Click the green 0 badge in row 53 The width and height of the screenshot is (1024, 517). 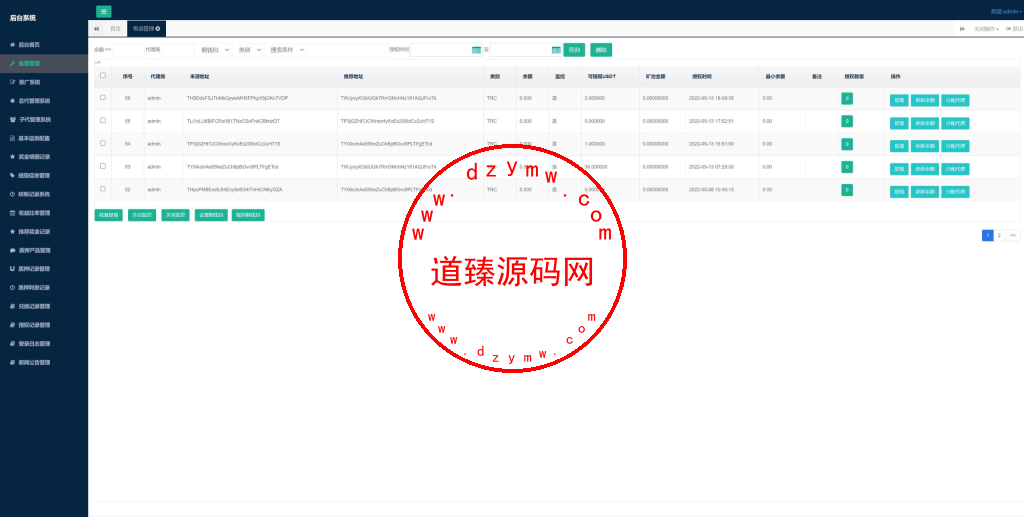point(846,167)
